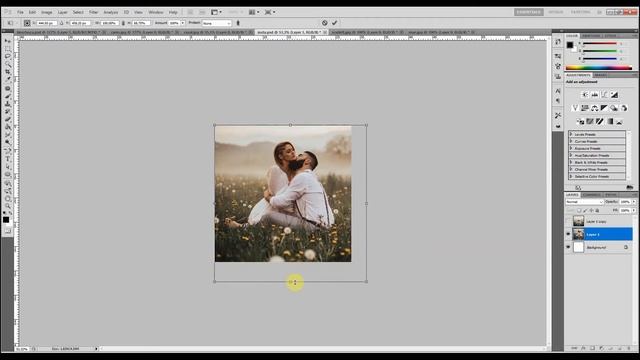The image size is (640, 360).
Task: Add a Curves adjustment
Action: tap(604, 95)
